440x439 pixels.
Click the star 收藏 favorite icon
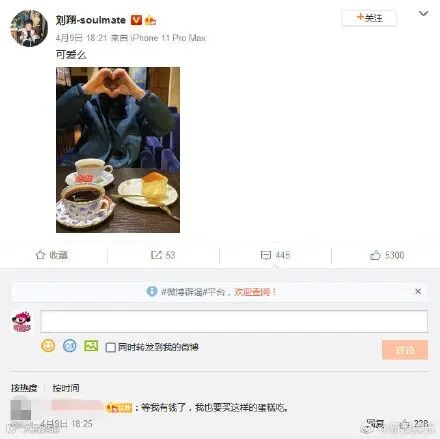pyautogui.click(x=40, y=255)
